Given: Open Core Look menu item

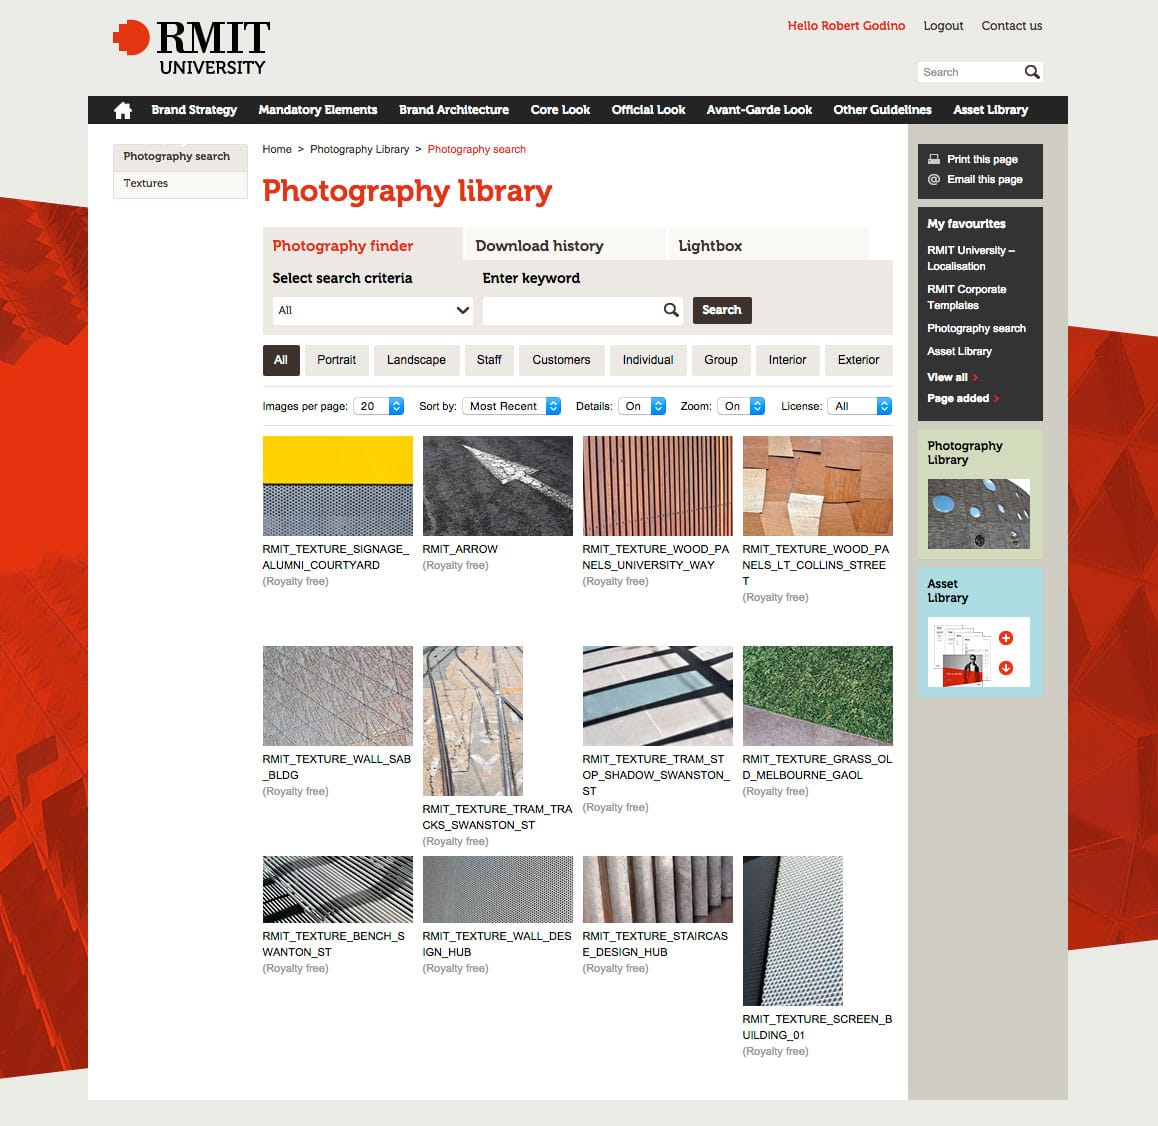Looking at the screenshot, I should [560, 110].
